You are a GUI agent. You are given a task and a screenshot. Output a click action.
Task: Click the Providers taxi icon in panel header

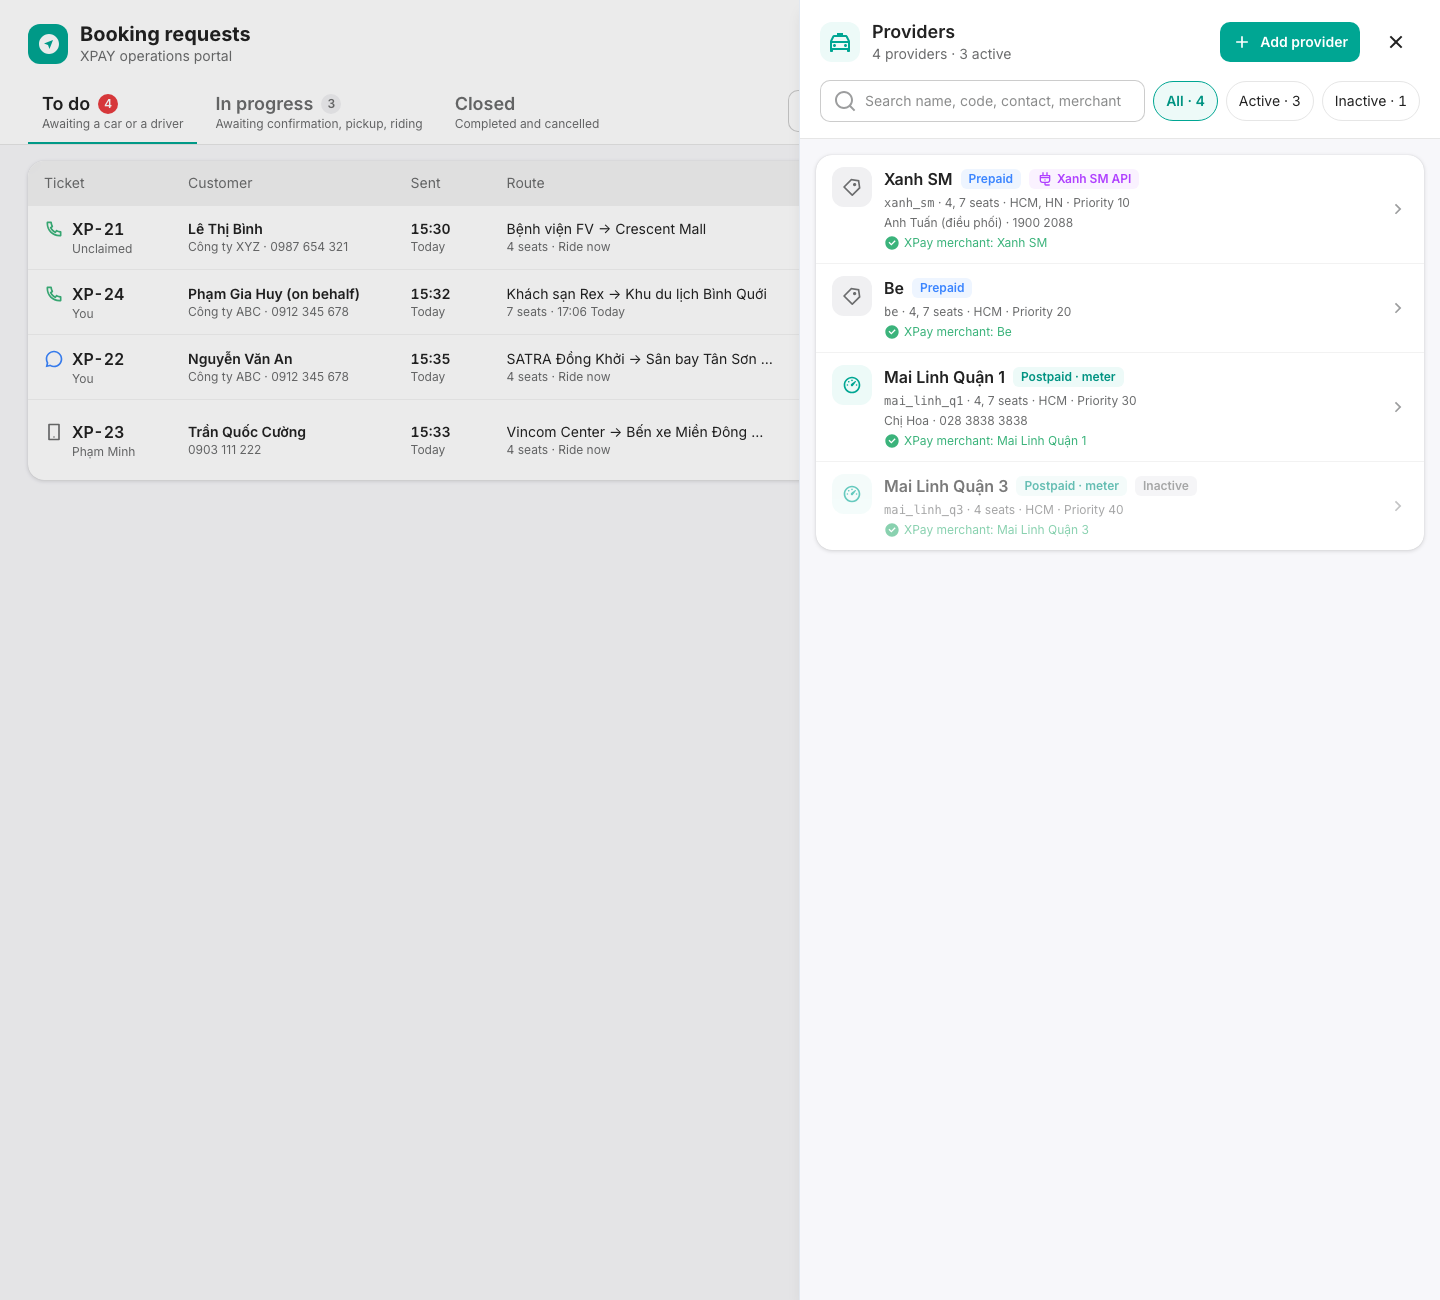tap(840, 42)
